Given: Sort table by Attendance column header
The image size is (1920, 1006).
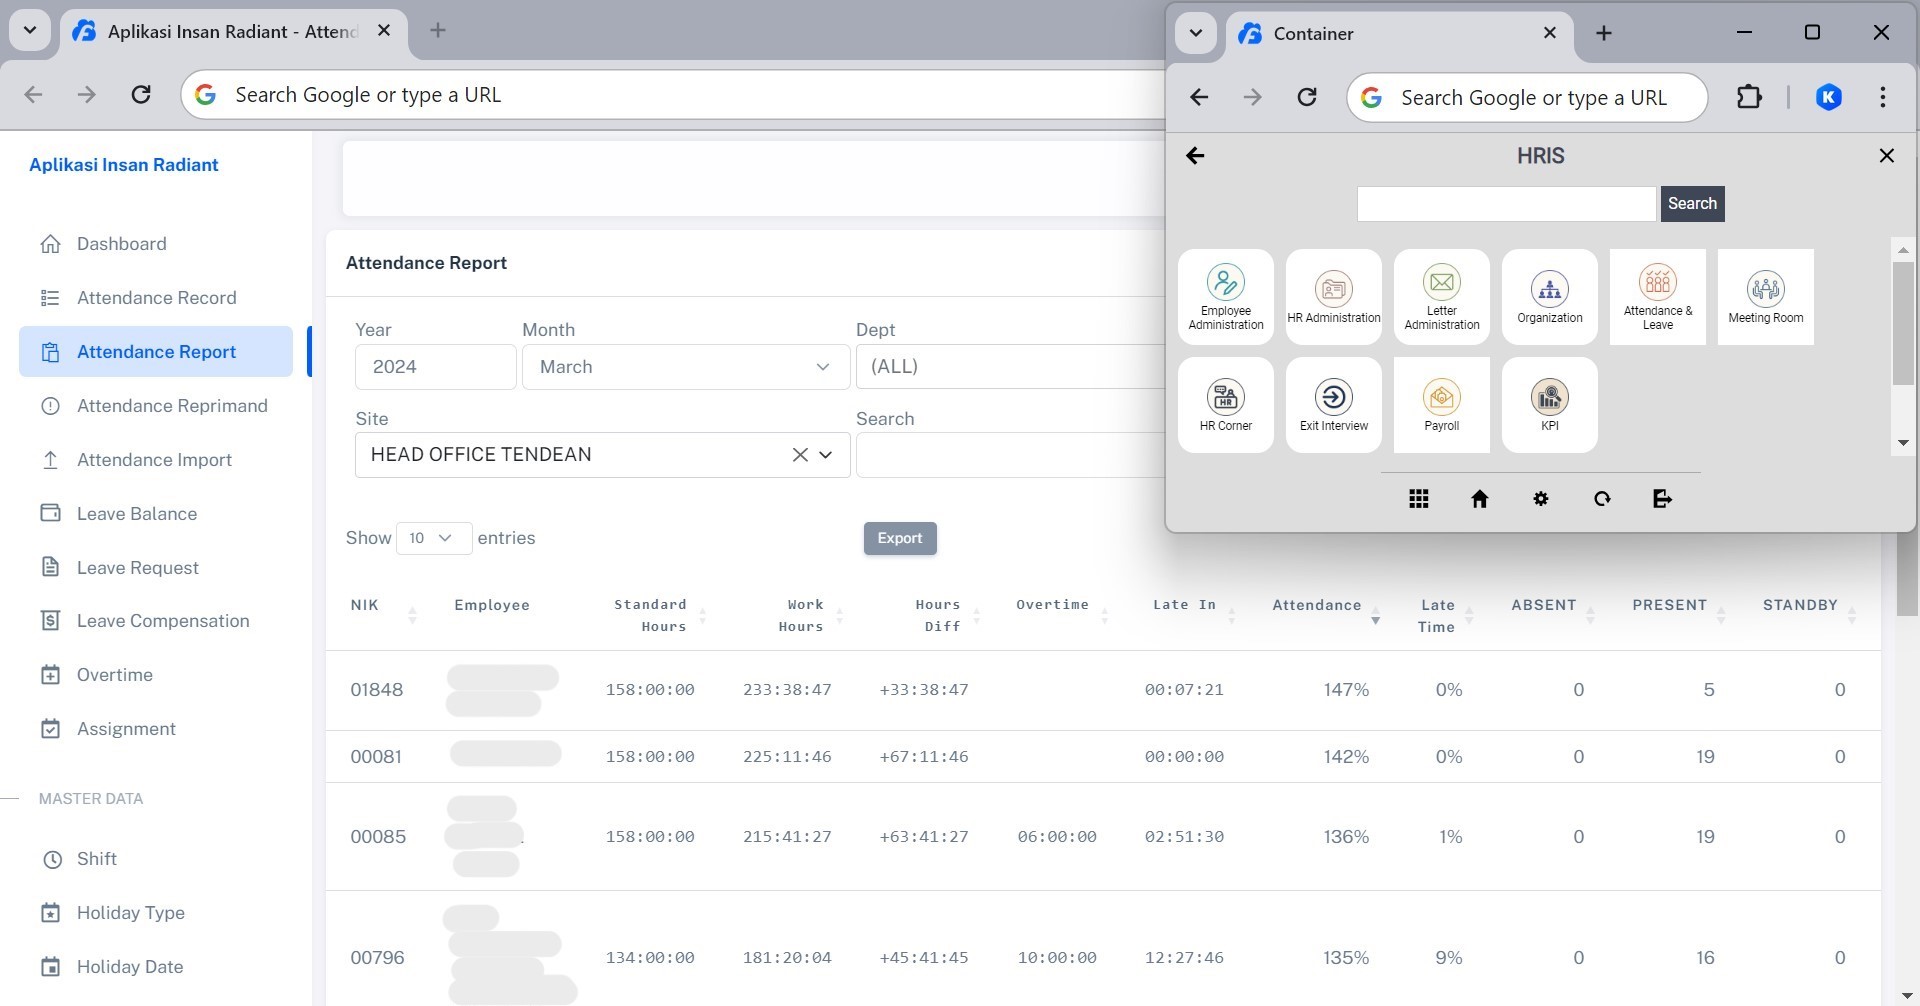Looking at the screenshot, I should tap(1316, 605).
